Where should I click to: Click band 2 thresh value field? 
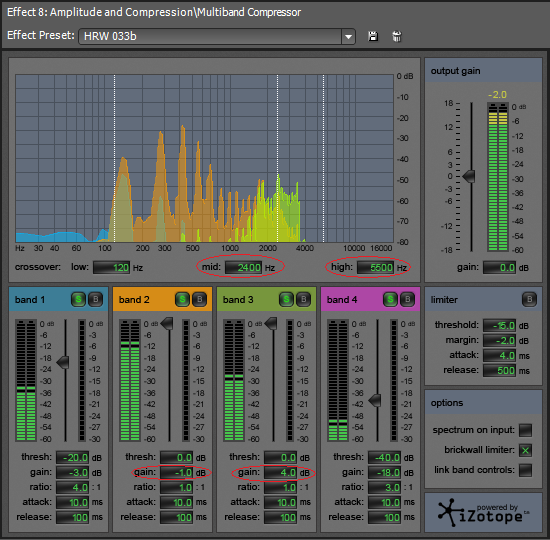[176, 458]
